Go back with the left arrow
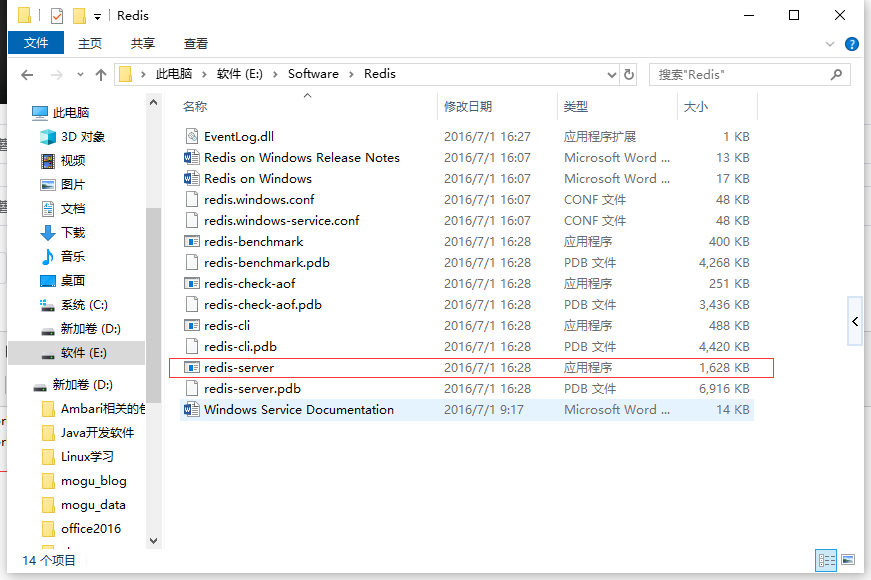 [x=27, y=74]
